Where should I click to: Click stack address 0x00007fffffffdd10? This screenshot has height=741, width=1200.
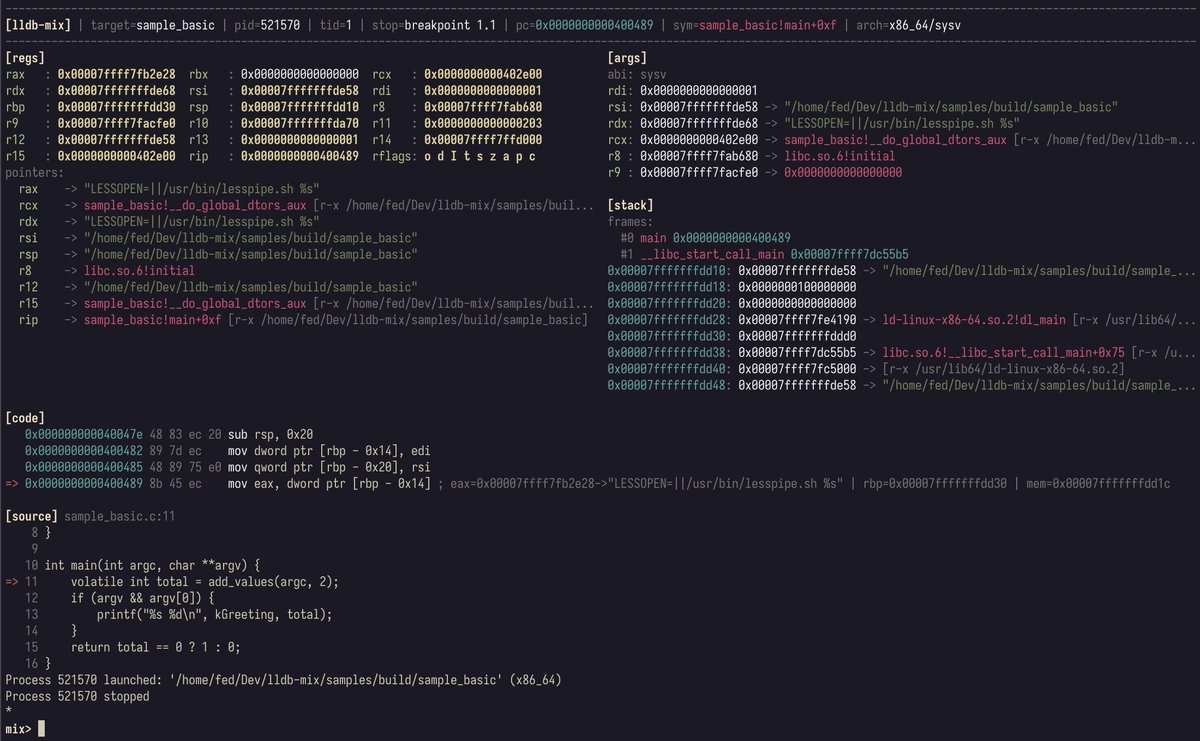[666, 271]
